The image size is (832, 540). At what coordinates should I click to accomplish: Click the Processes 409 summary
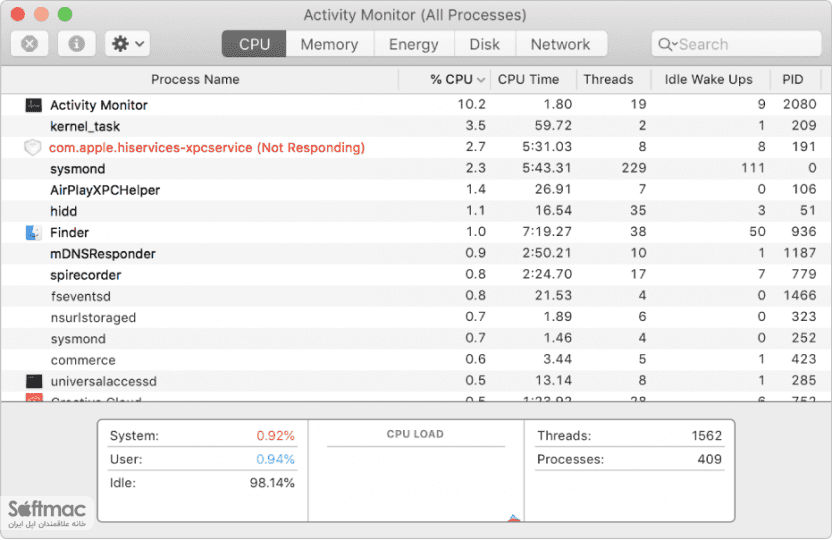click(x=629, y=459)
